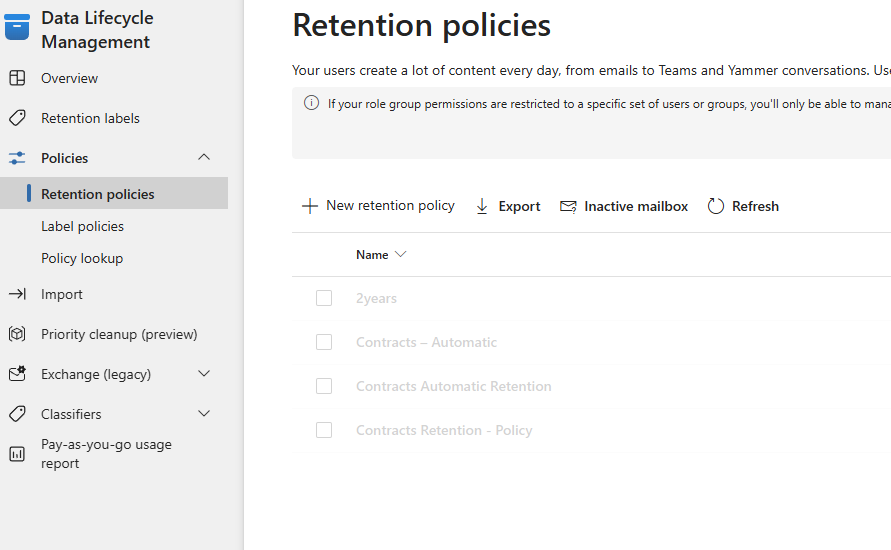Click the Export download icon
Viewport: 891px width, 550px height.
pos(482,206)
